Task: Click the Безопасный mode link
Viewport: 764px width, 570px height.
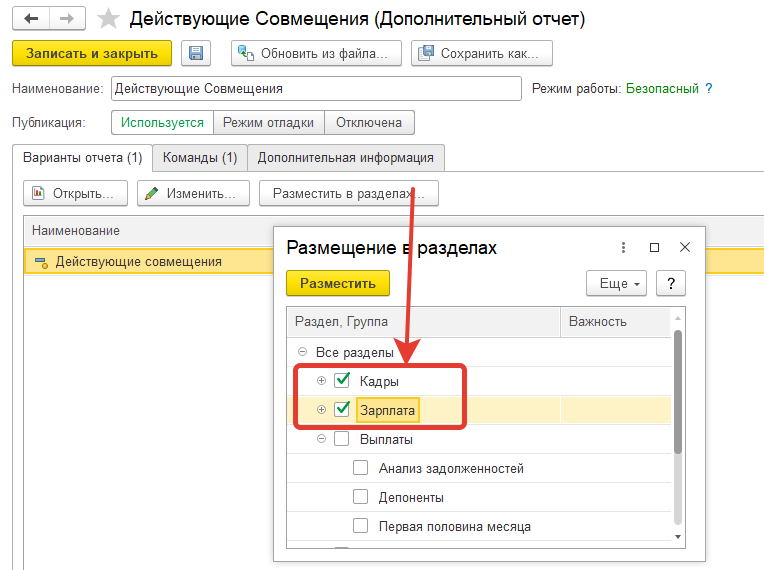Action: pos(662,88)
